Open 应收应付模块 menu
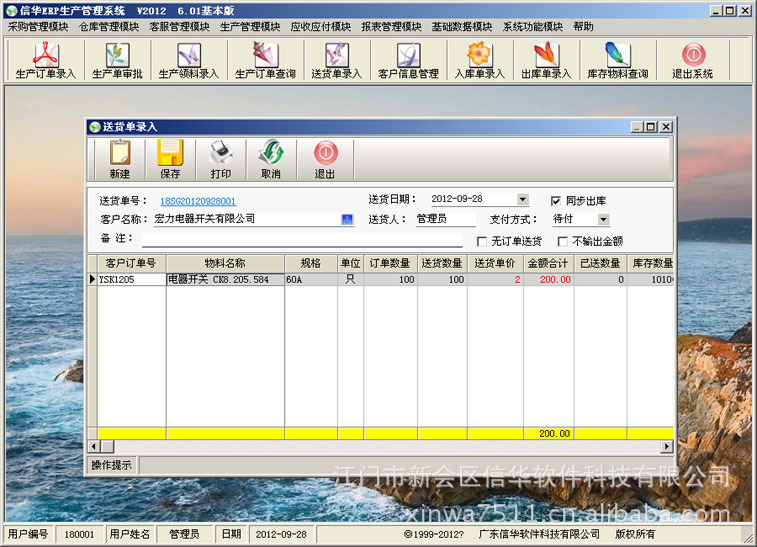 [x=320, y=27]
